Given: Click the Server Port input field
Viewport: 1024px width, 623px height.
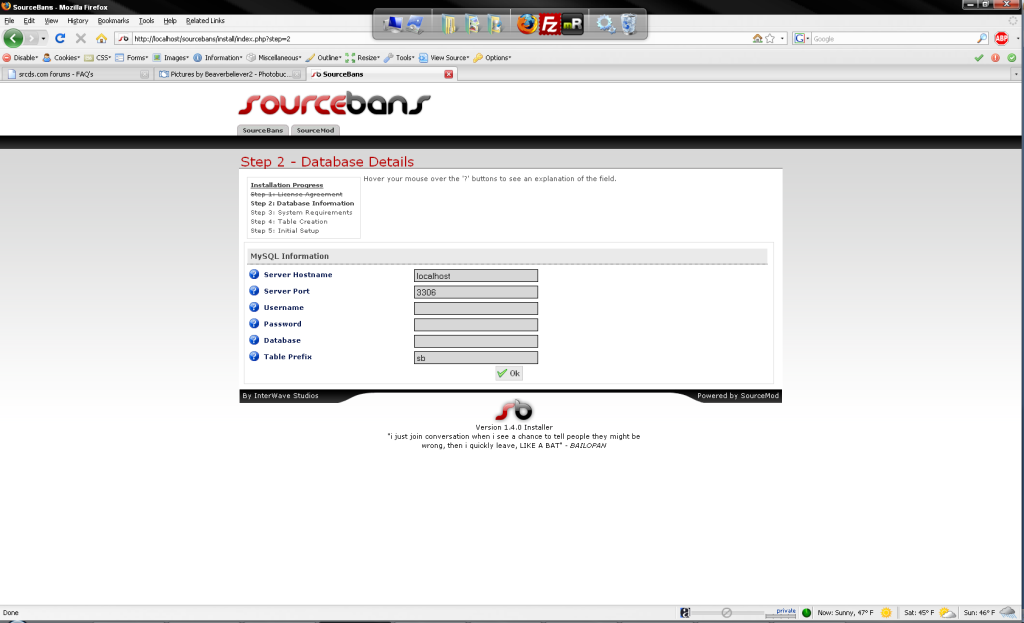Looking at the screenshot, I should [476, 292].
